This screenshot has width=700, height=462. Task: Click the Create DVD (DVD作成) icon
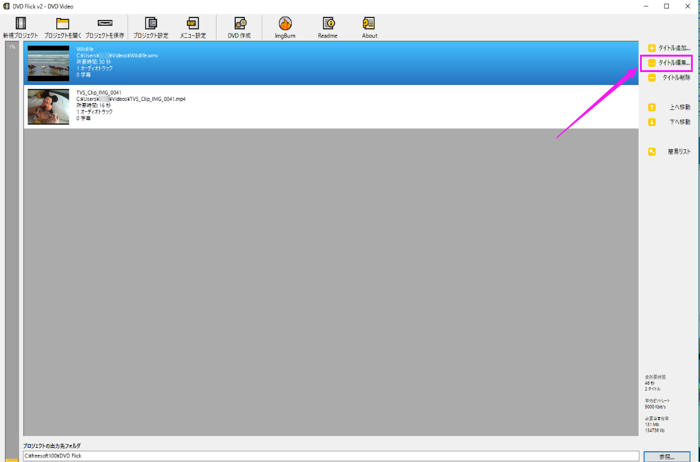coord(240,27)
